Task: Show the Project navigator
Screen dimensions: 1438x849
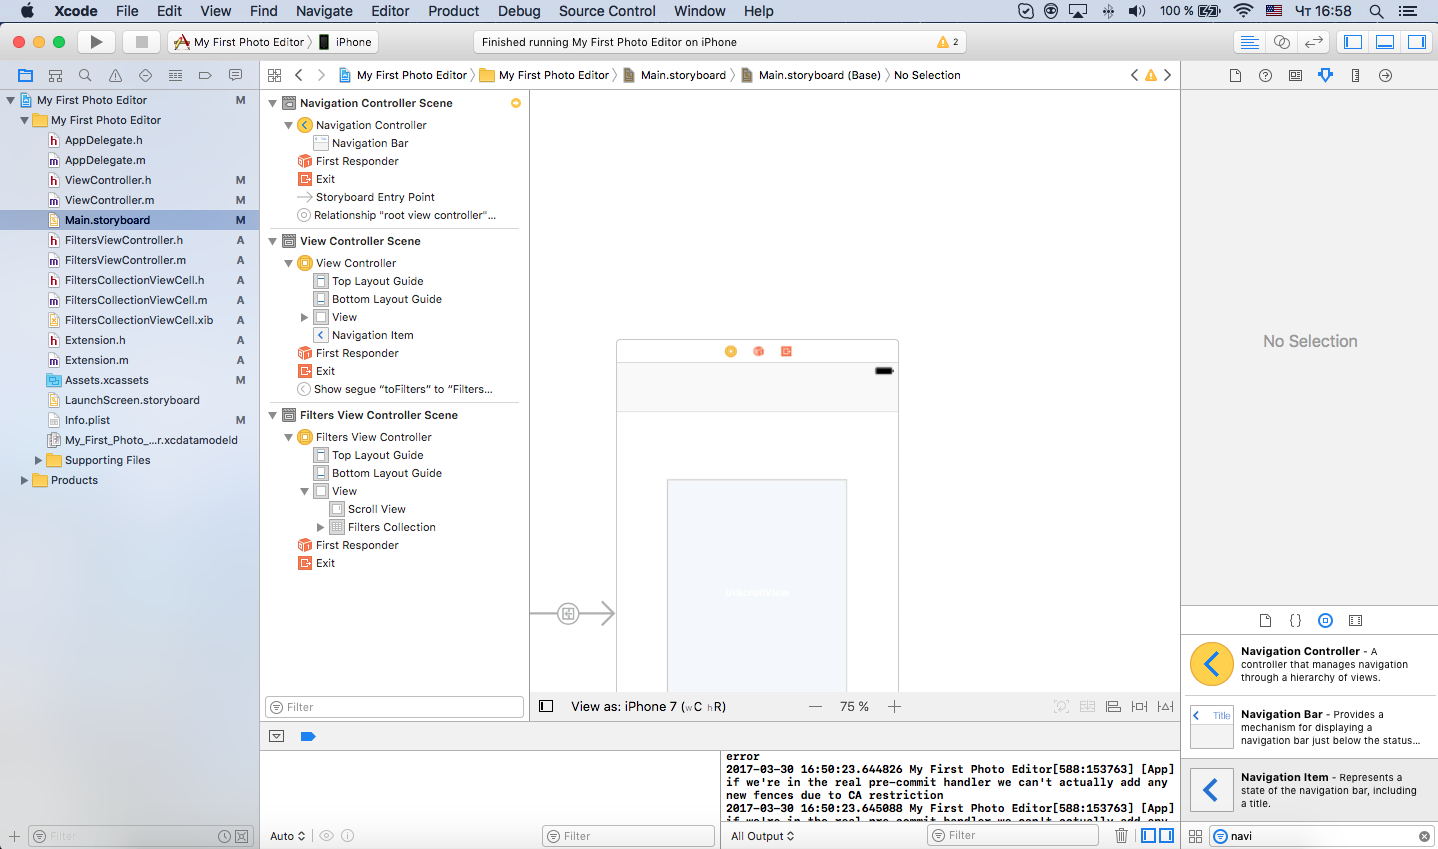Action: (x=26, y=75)
